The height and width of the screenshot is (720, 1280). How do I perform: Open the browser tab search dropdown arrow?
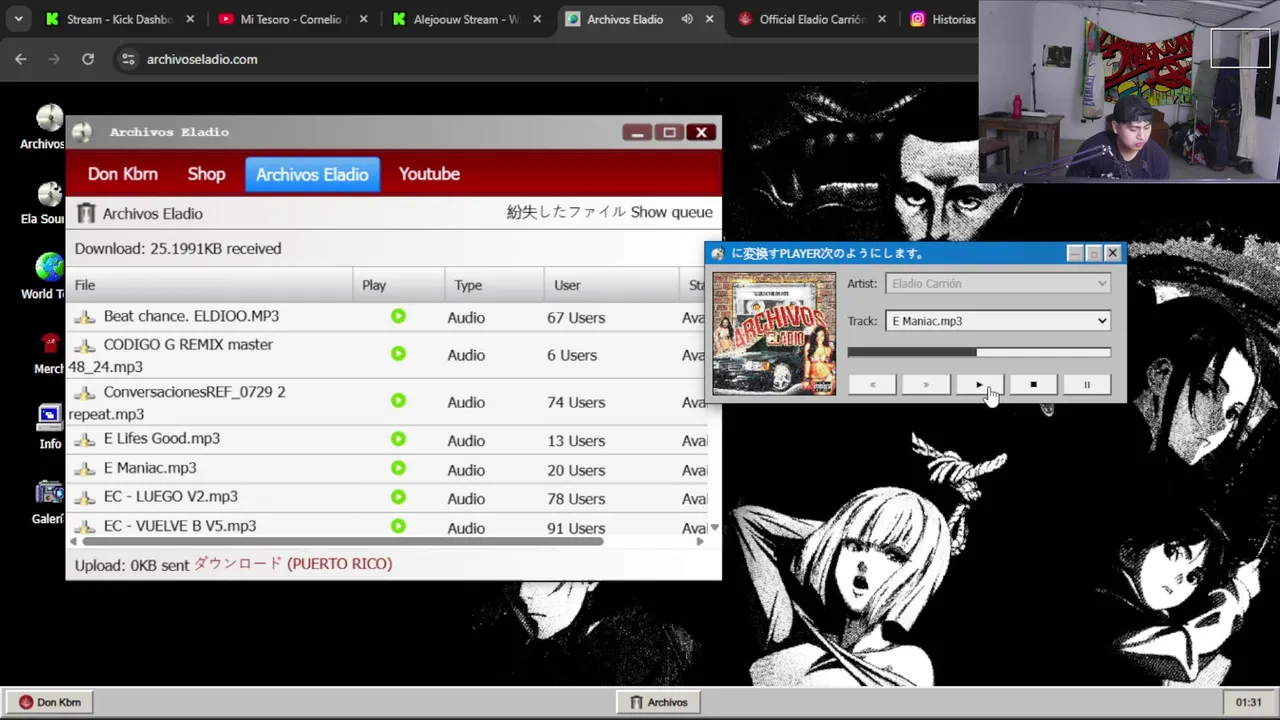[x=18, y=19]
